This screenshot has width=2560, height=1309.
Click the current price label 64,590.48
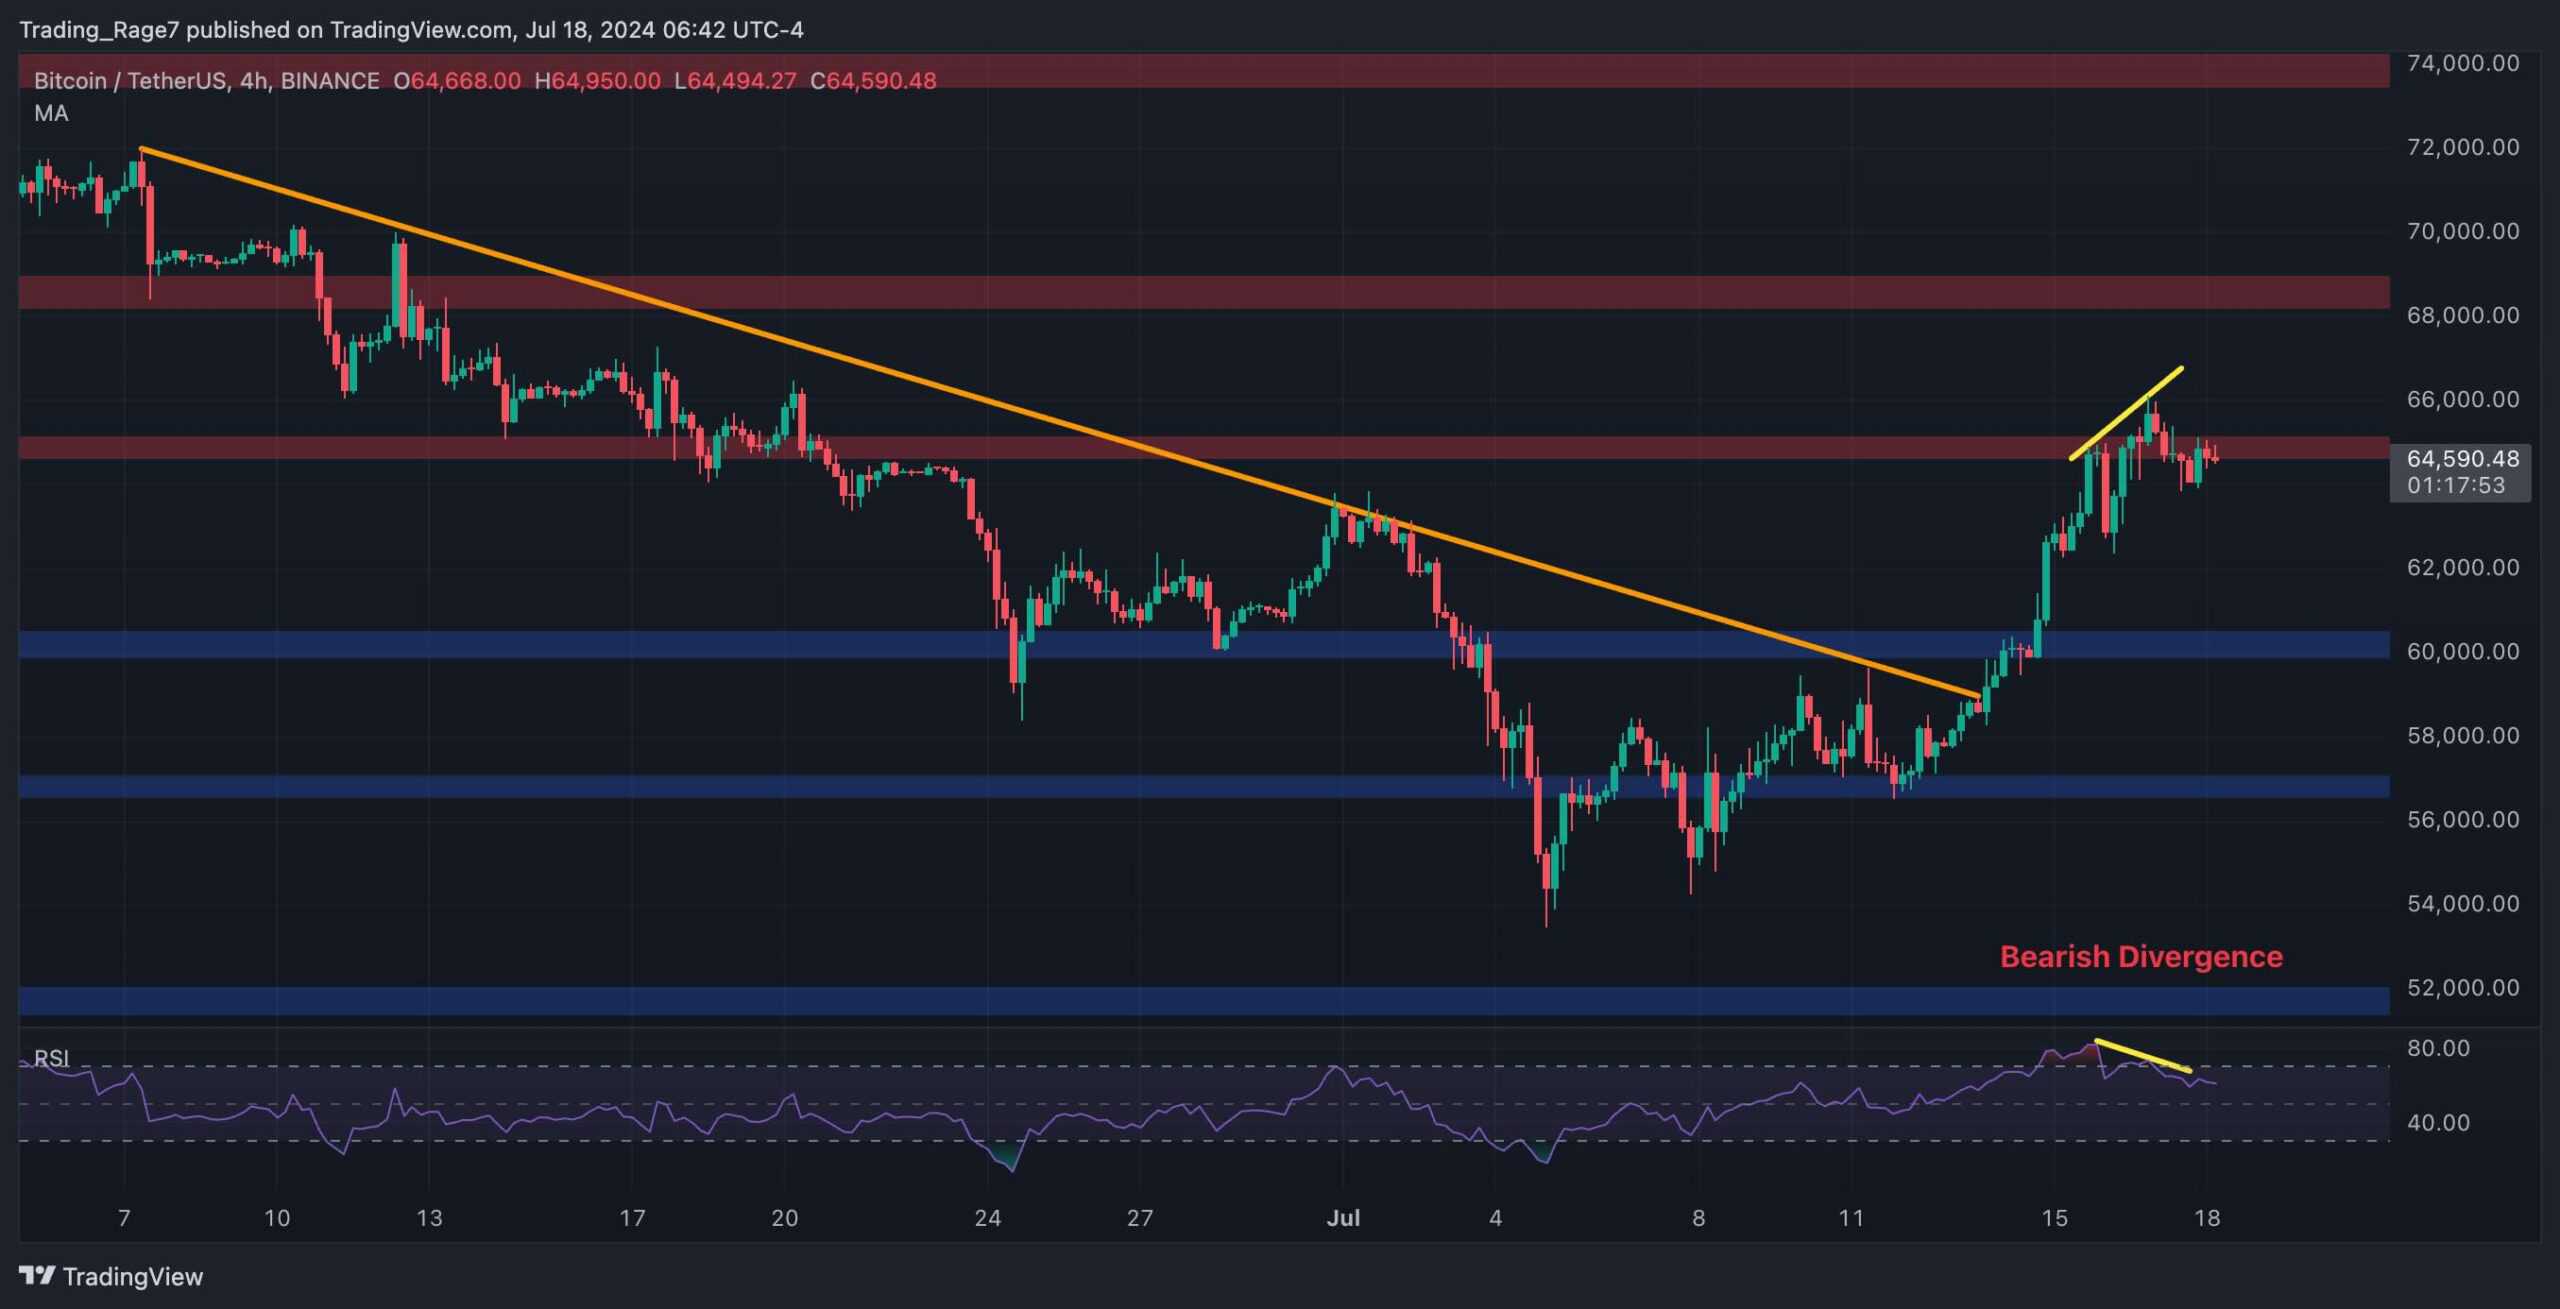pyautogui.click(x=2462, y=459)
